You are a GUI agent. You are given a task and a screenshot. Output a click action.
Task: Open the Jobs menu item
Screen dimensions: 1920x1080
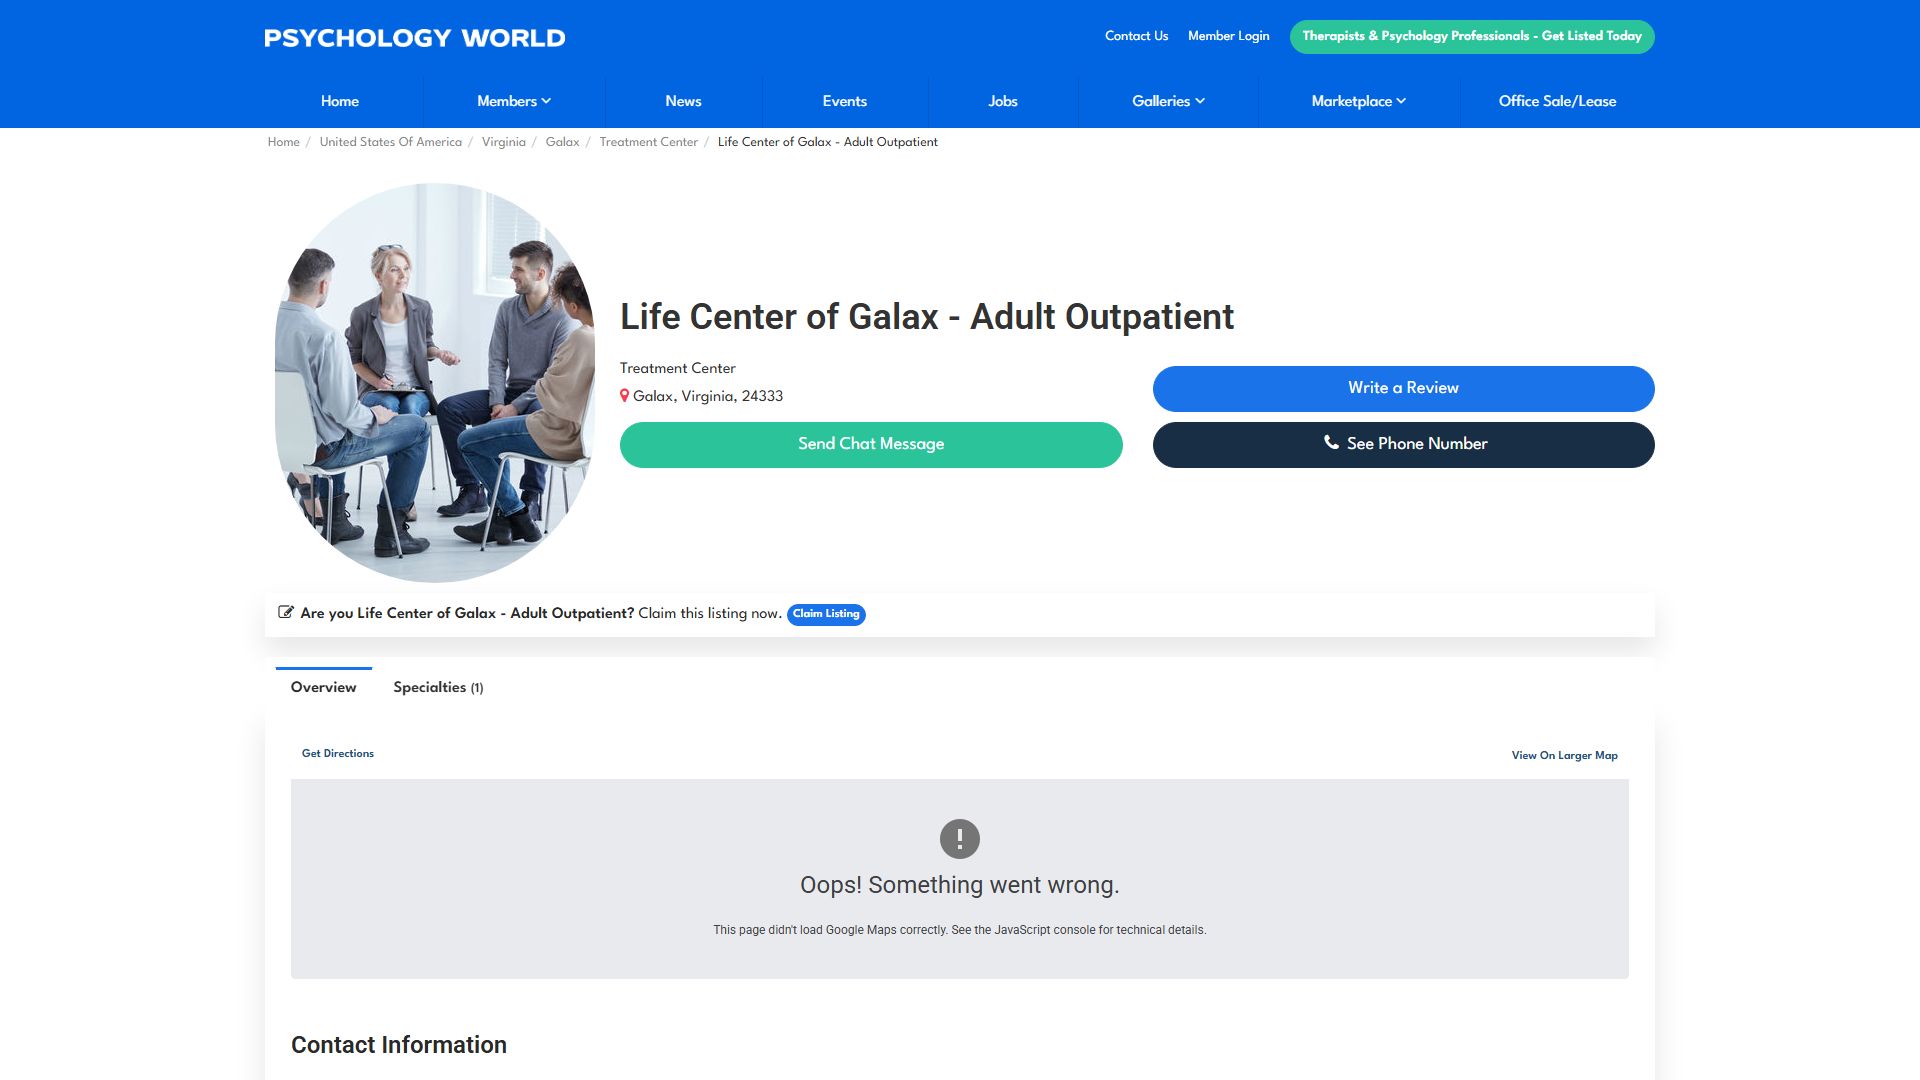pos(1002,101)
